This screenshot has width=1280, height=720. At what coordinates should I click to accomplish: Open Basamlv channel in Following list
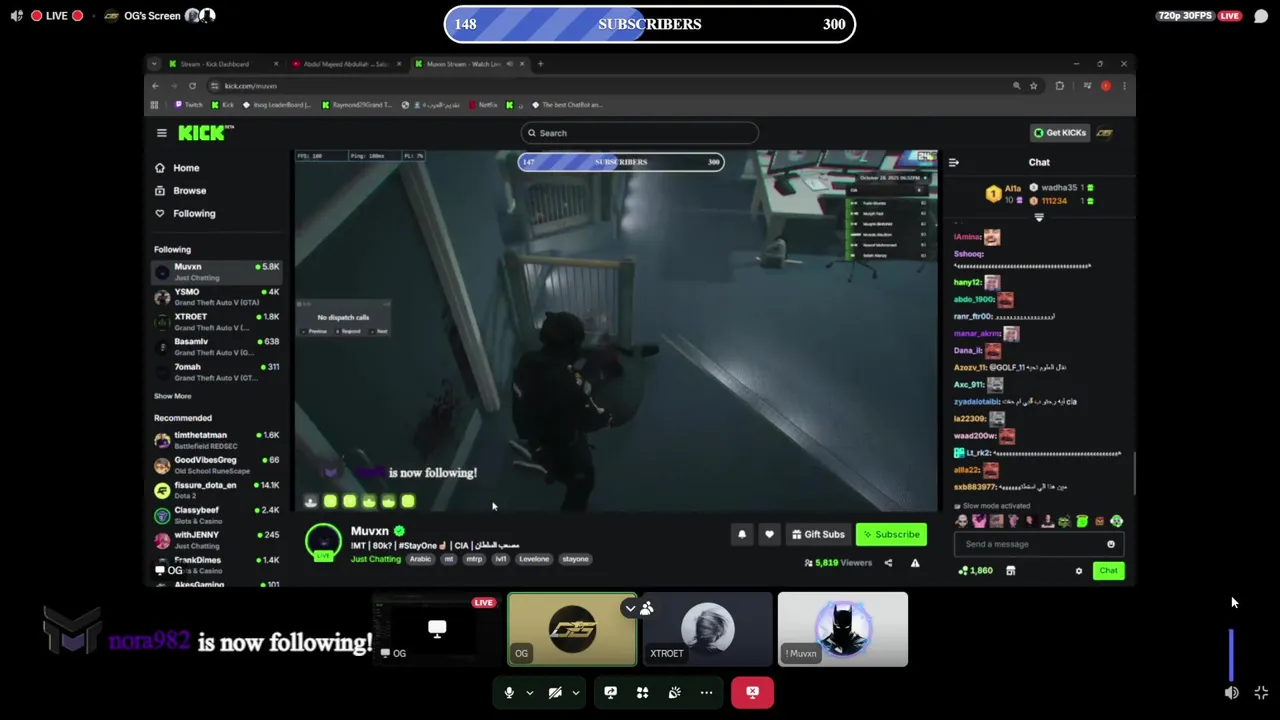(x=217, y=347)
